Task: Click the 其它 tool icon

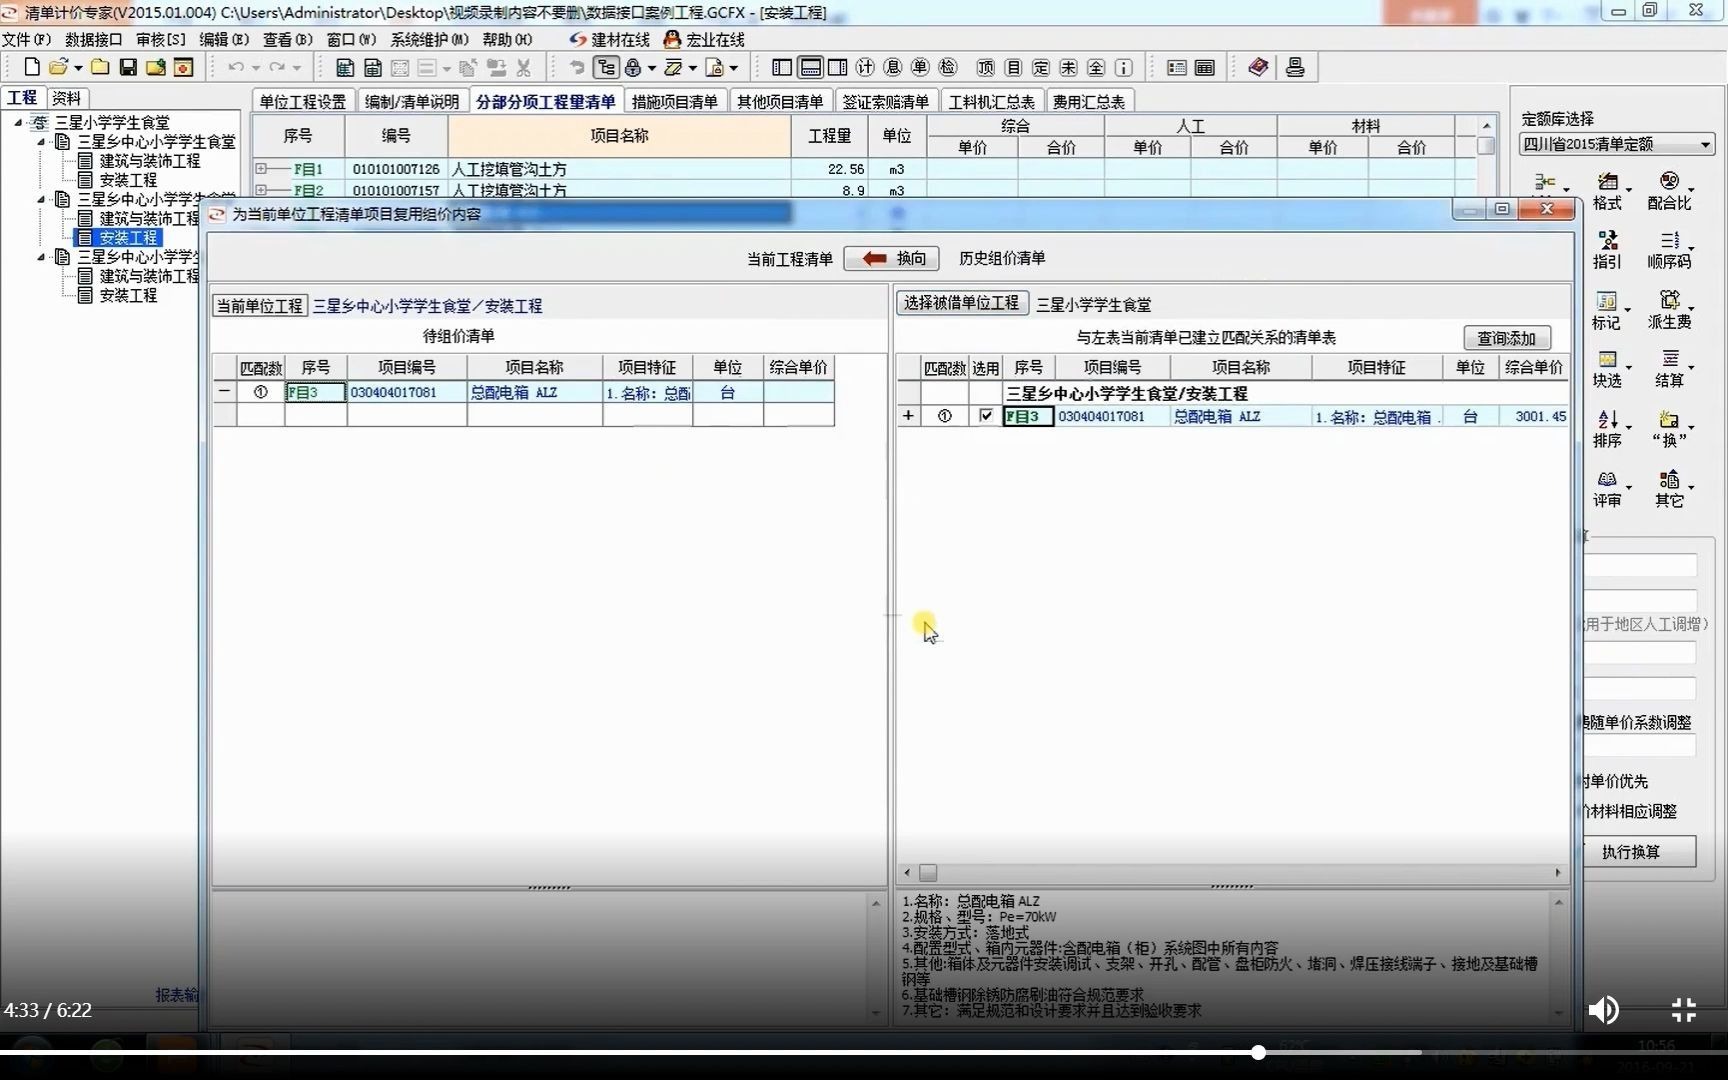Action: coord(1669,489)
